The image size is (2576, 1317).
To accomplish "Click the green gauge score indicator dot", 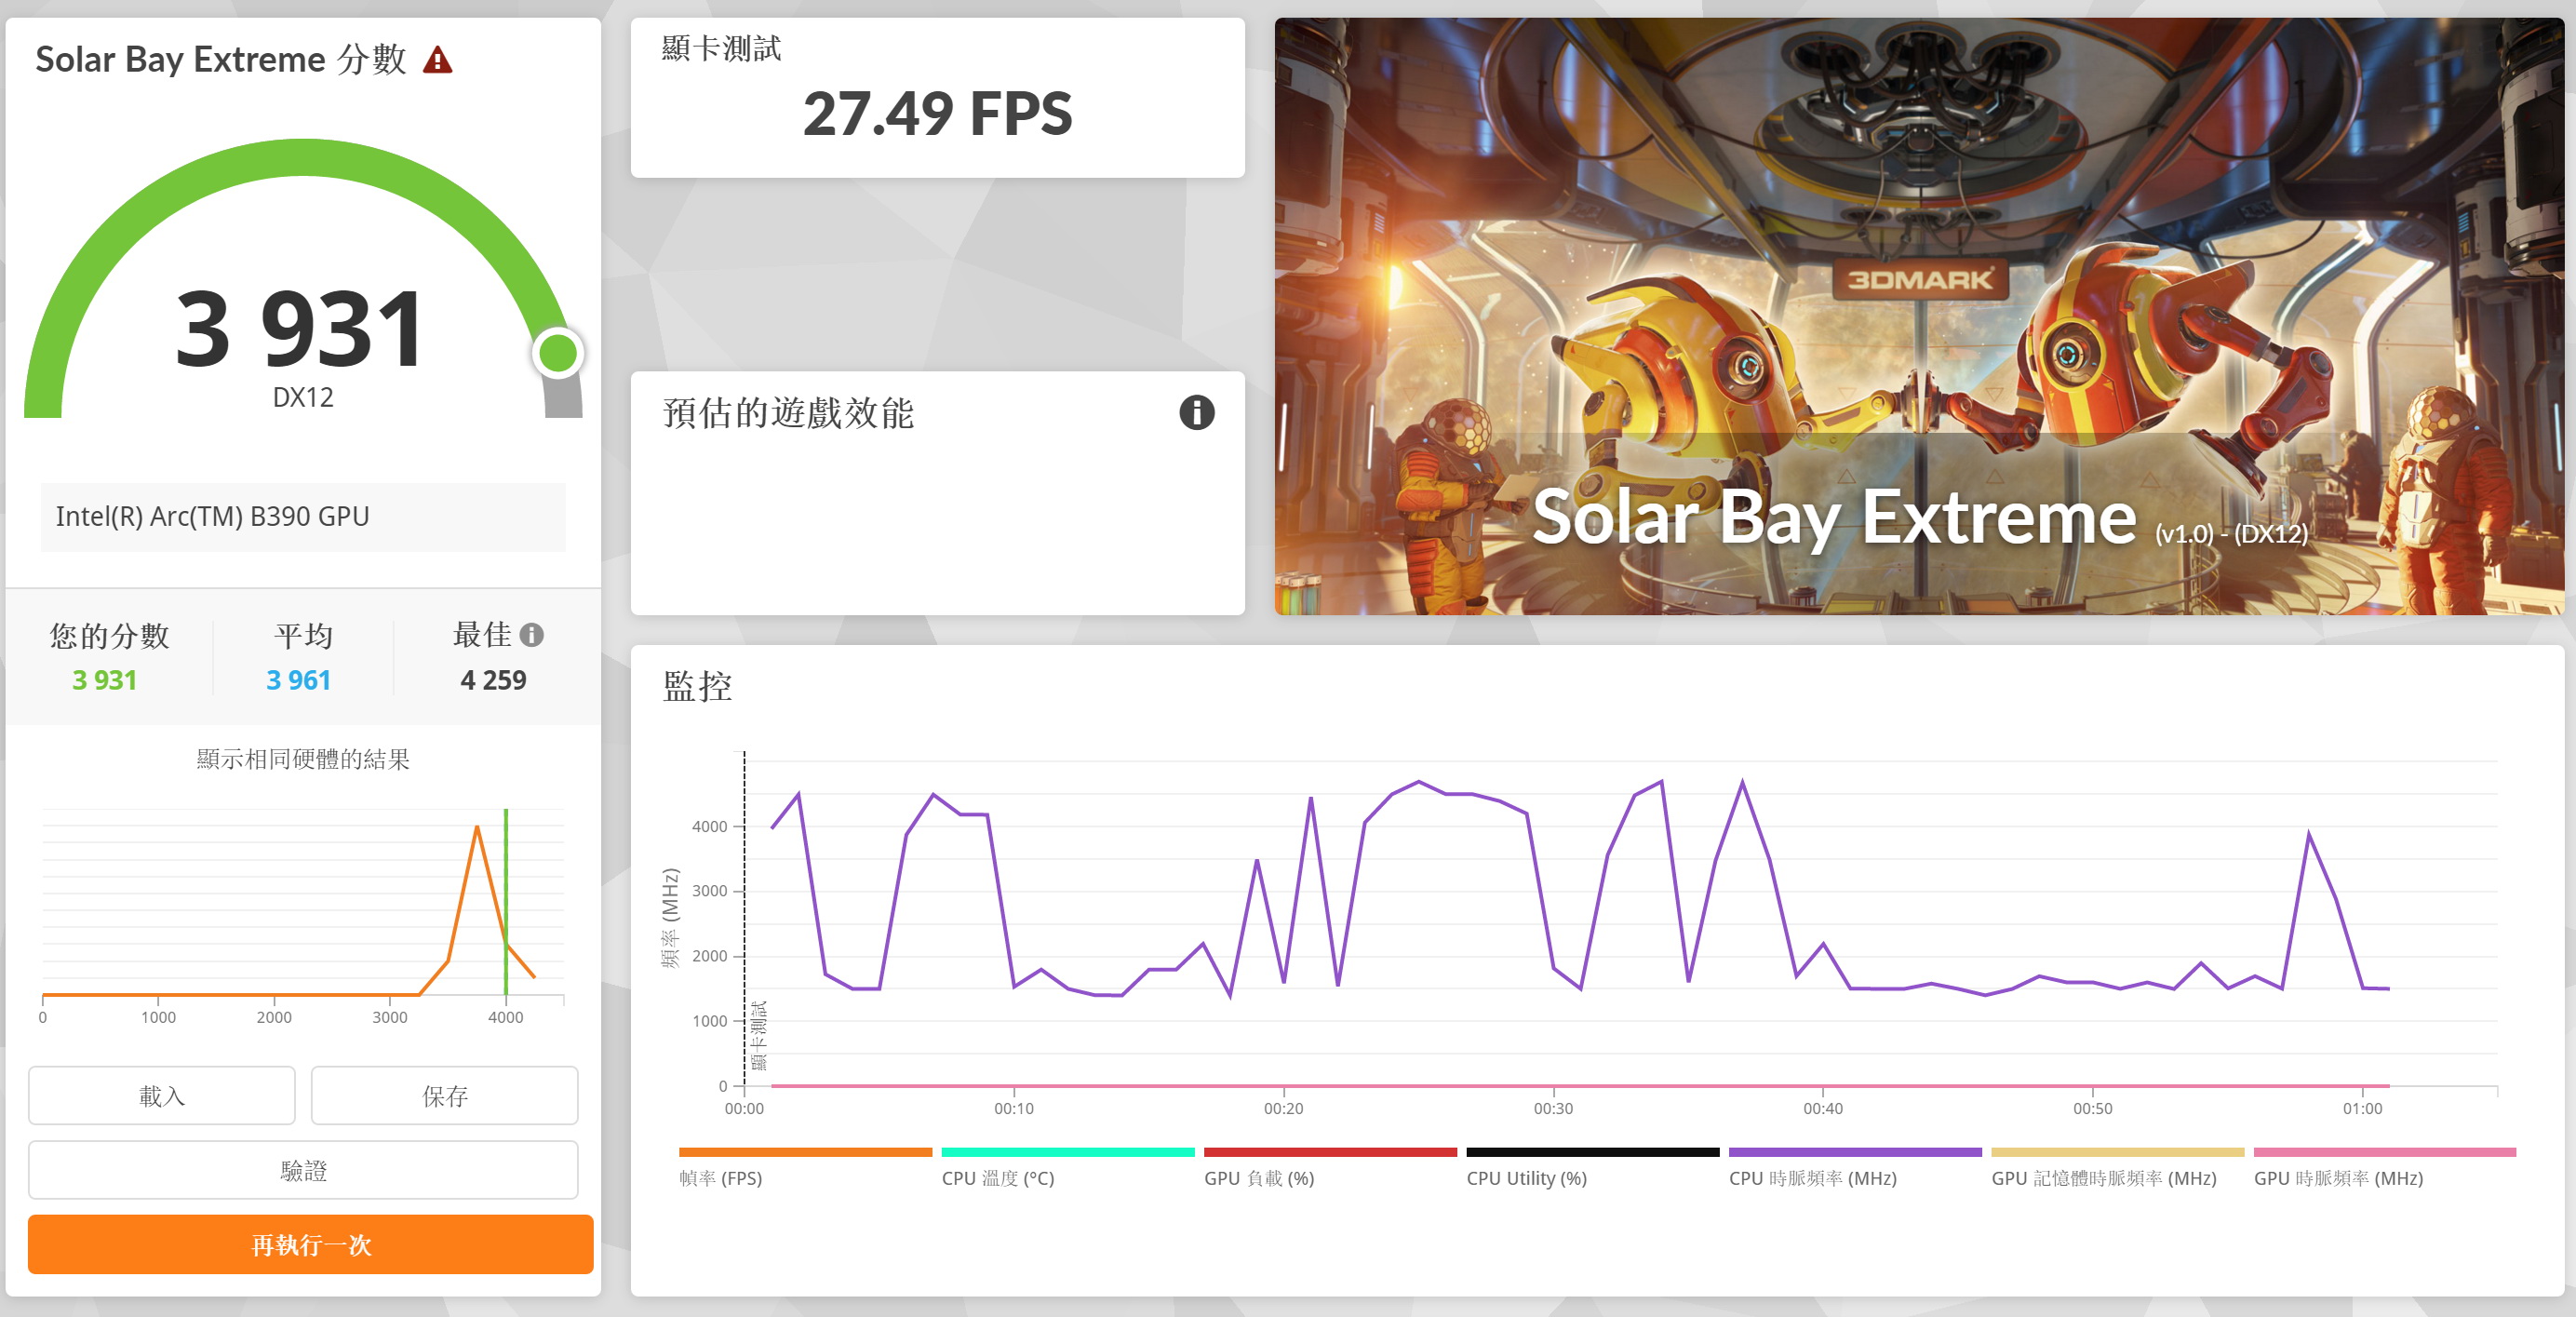I will click(x=557, y=353).
